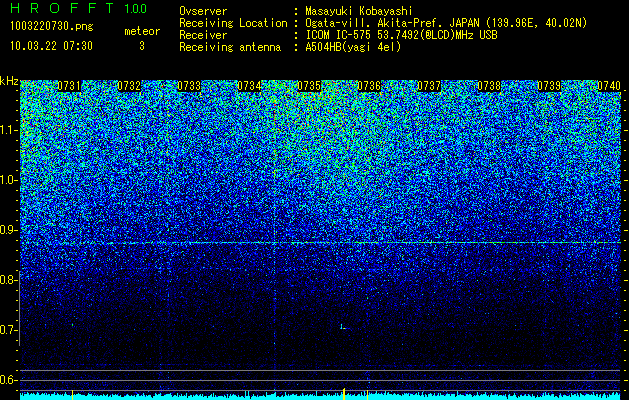Click the 0740 time marker
The image size is (629, 400).
pos(609,86)
